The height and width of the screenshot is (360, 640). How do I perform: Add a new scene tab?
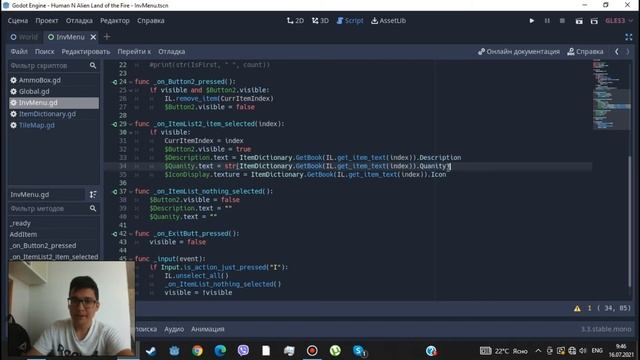[x=107, y=37]
